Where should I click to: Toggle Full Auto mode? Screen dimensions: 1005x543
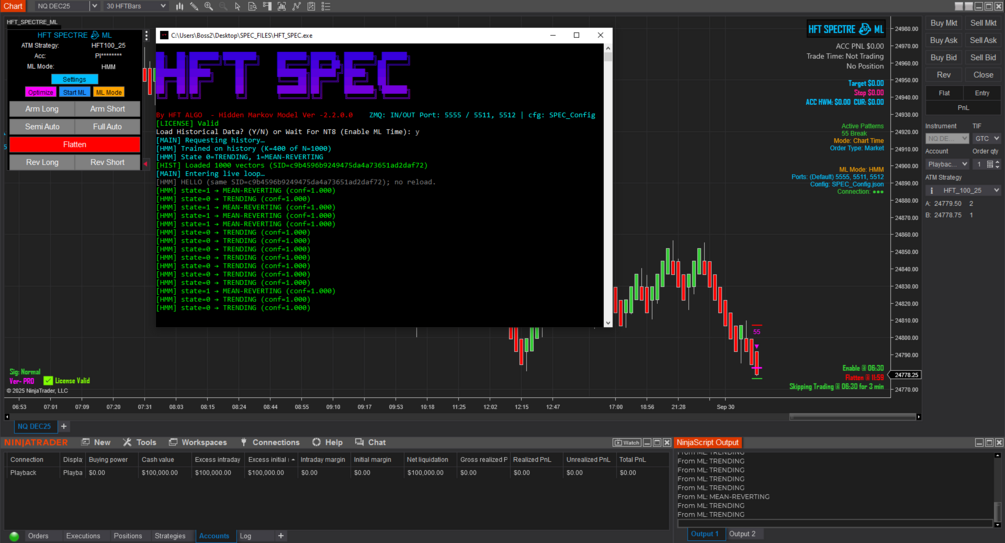pos(107,126)
